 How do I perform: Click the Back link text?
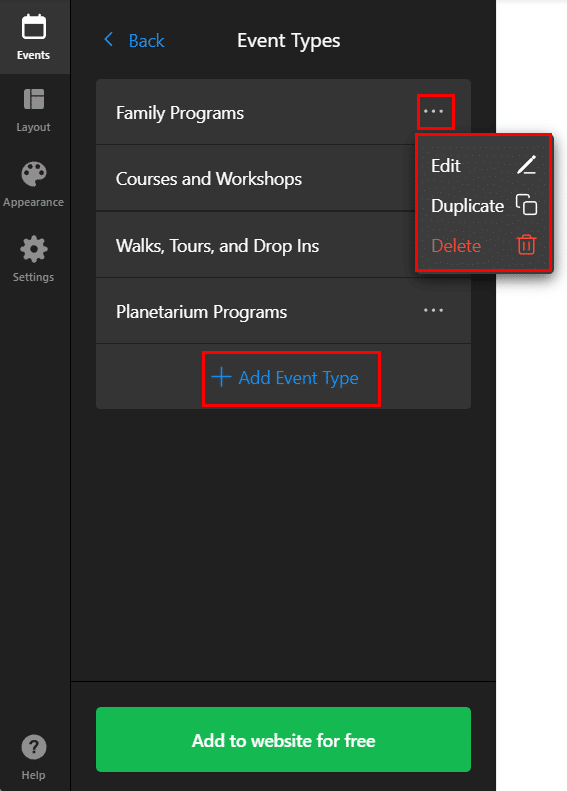[x=146, y=40]
